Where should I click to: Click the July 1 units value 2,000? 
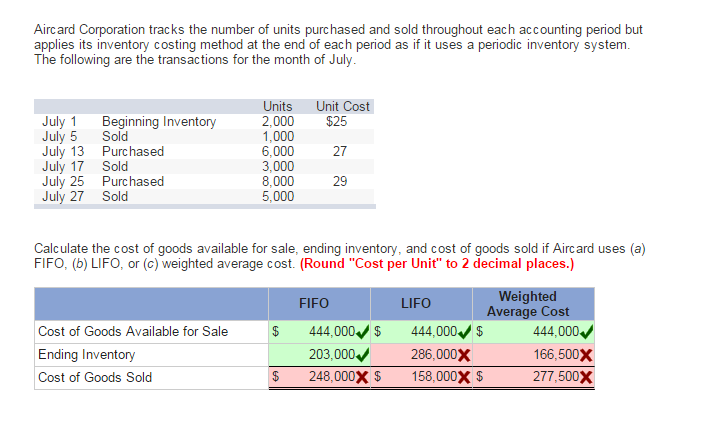click(x=278, y=121)
